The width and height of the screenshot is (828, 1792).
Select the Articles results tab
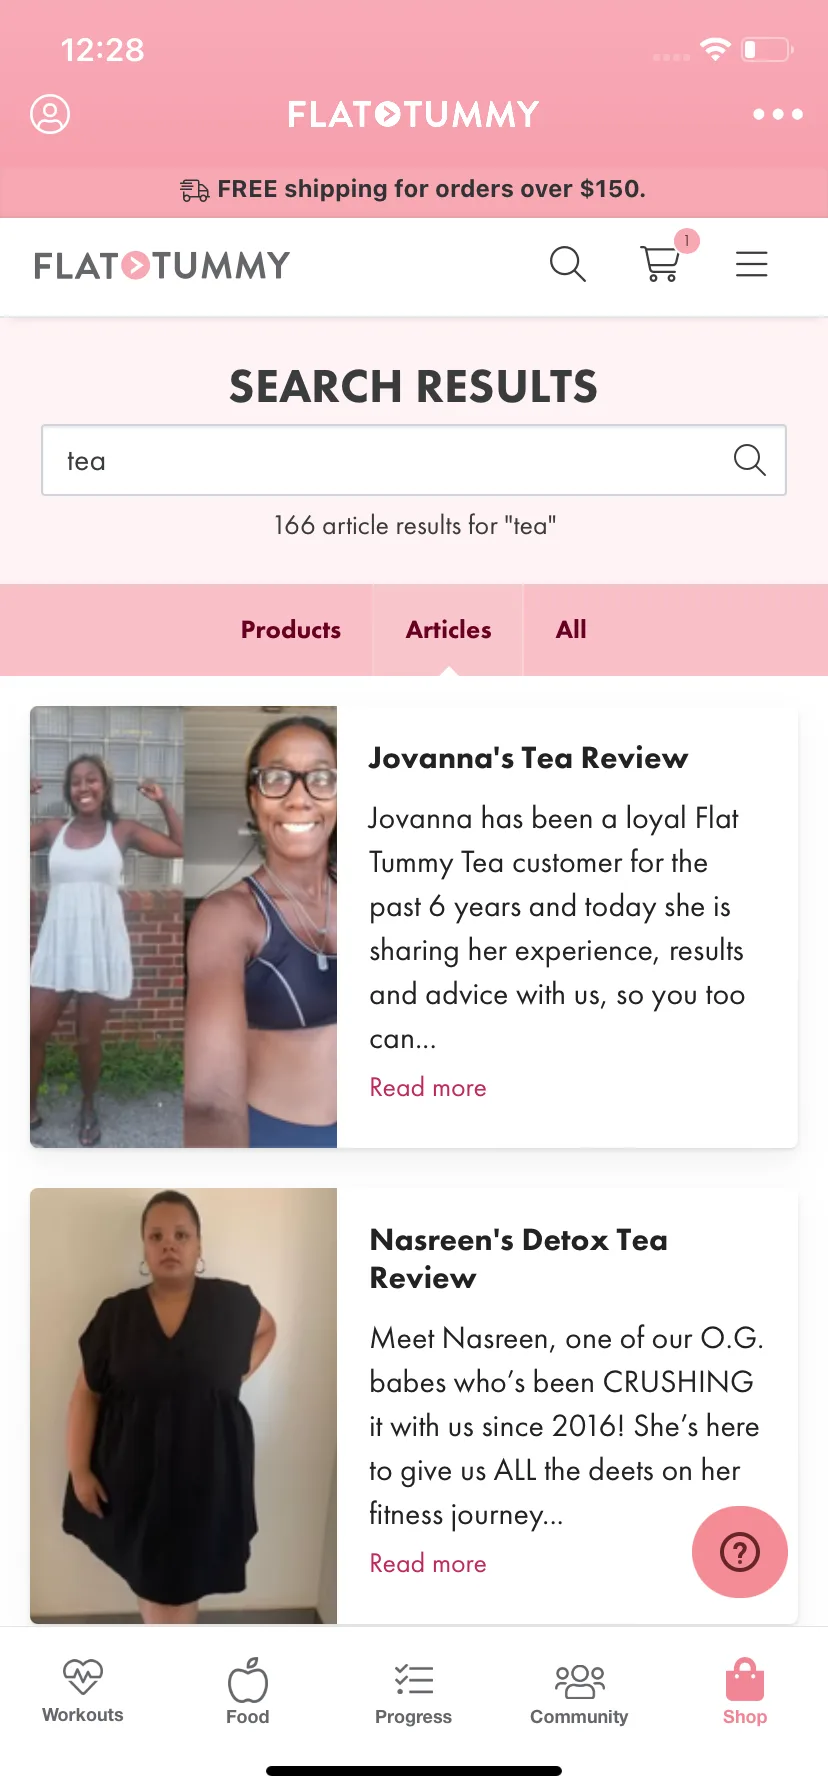[448, 630]
